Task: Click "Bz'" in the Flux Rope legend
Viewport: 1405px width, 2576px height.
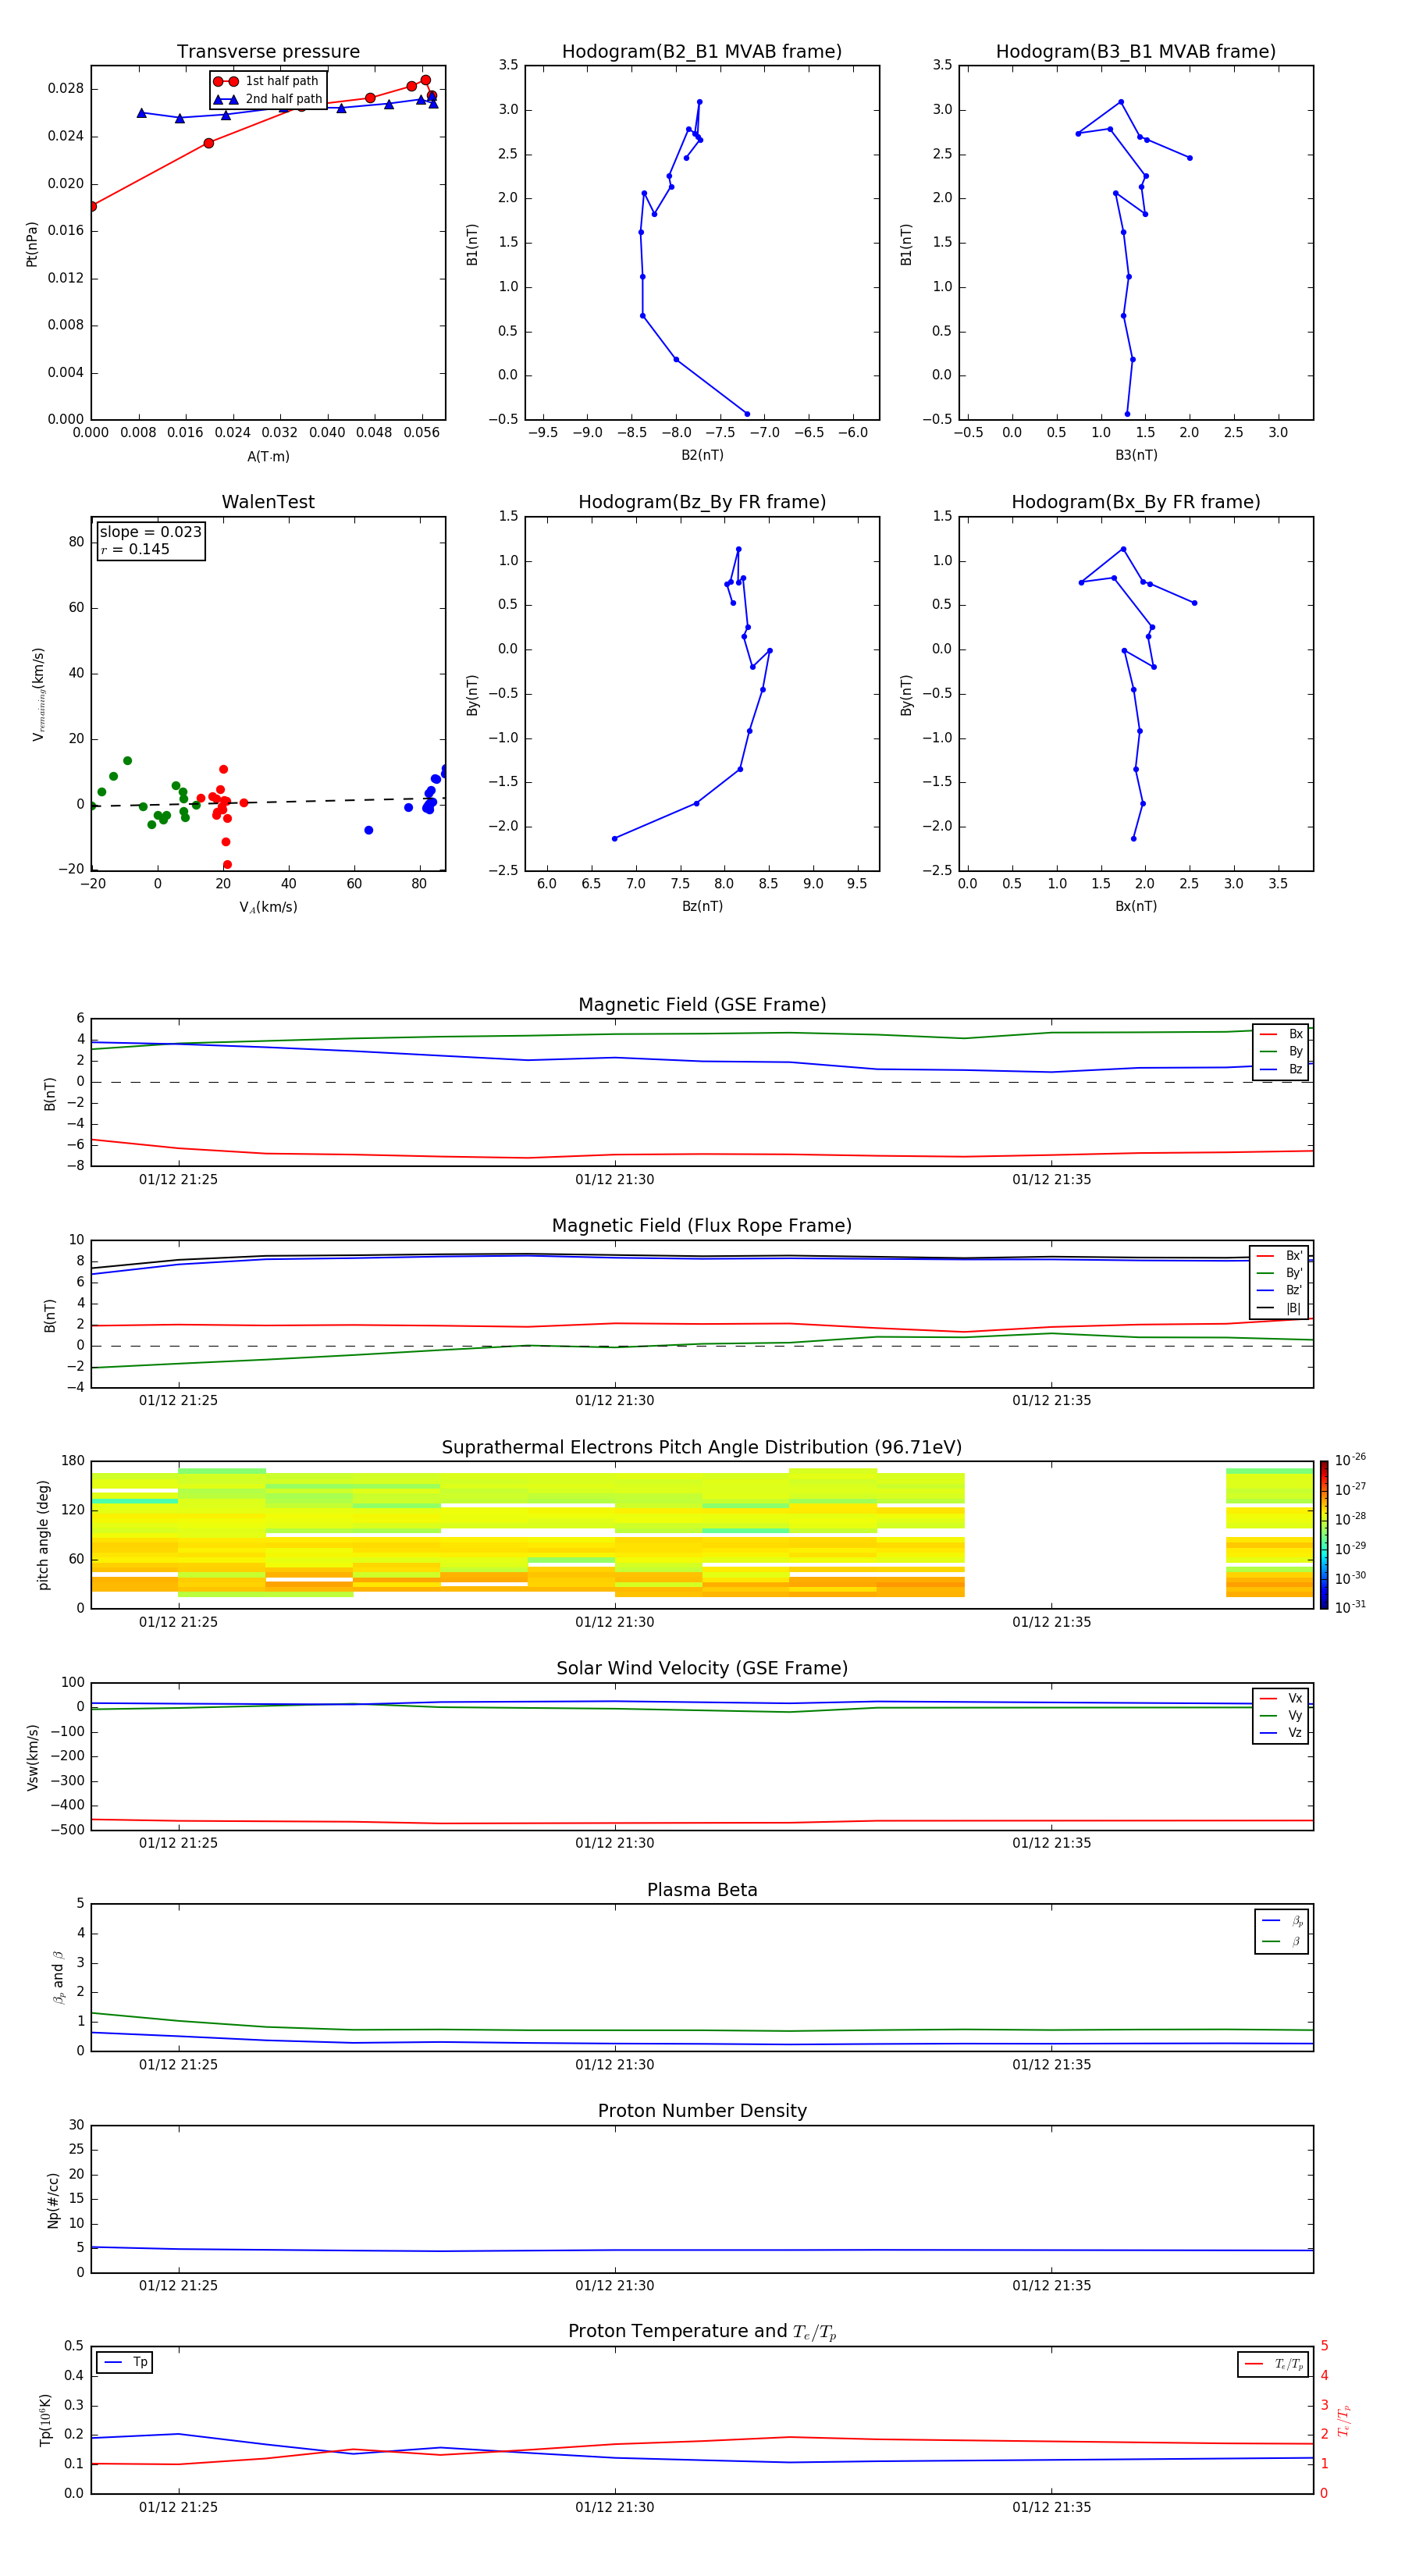Action: tap(1280, 1291)
